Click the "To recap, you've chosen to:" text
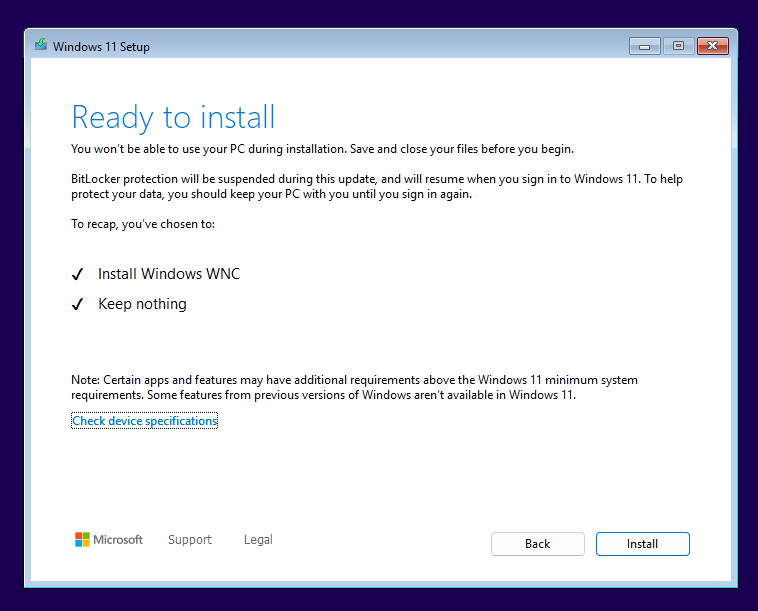 click(143, 224)
